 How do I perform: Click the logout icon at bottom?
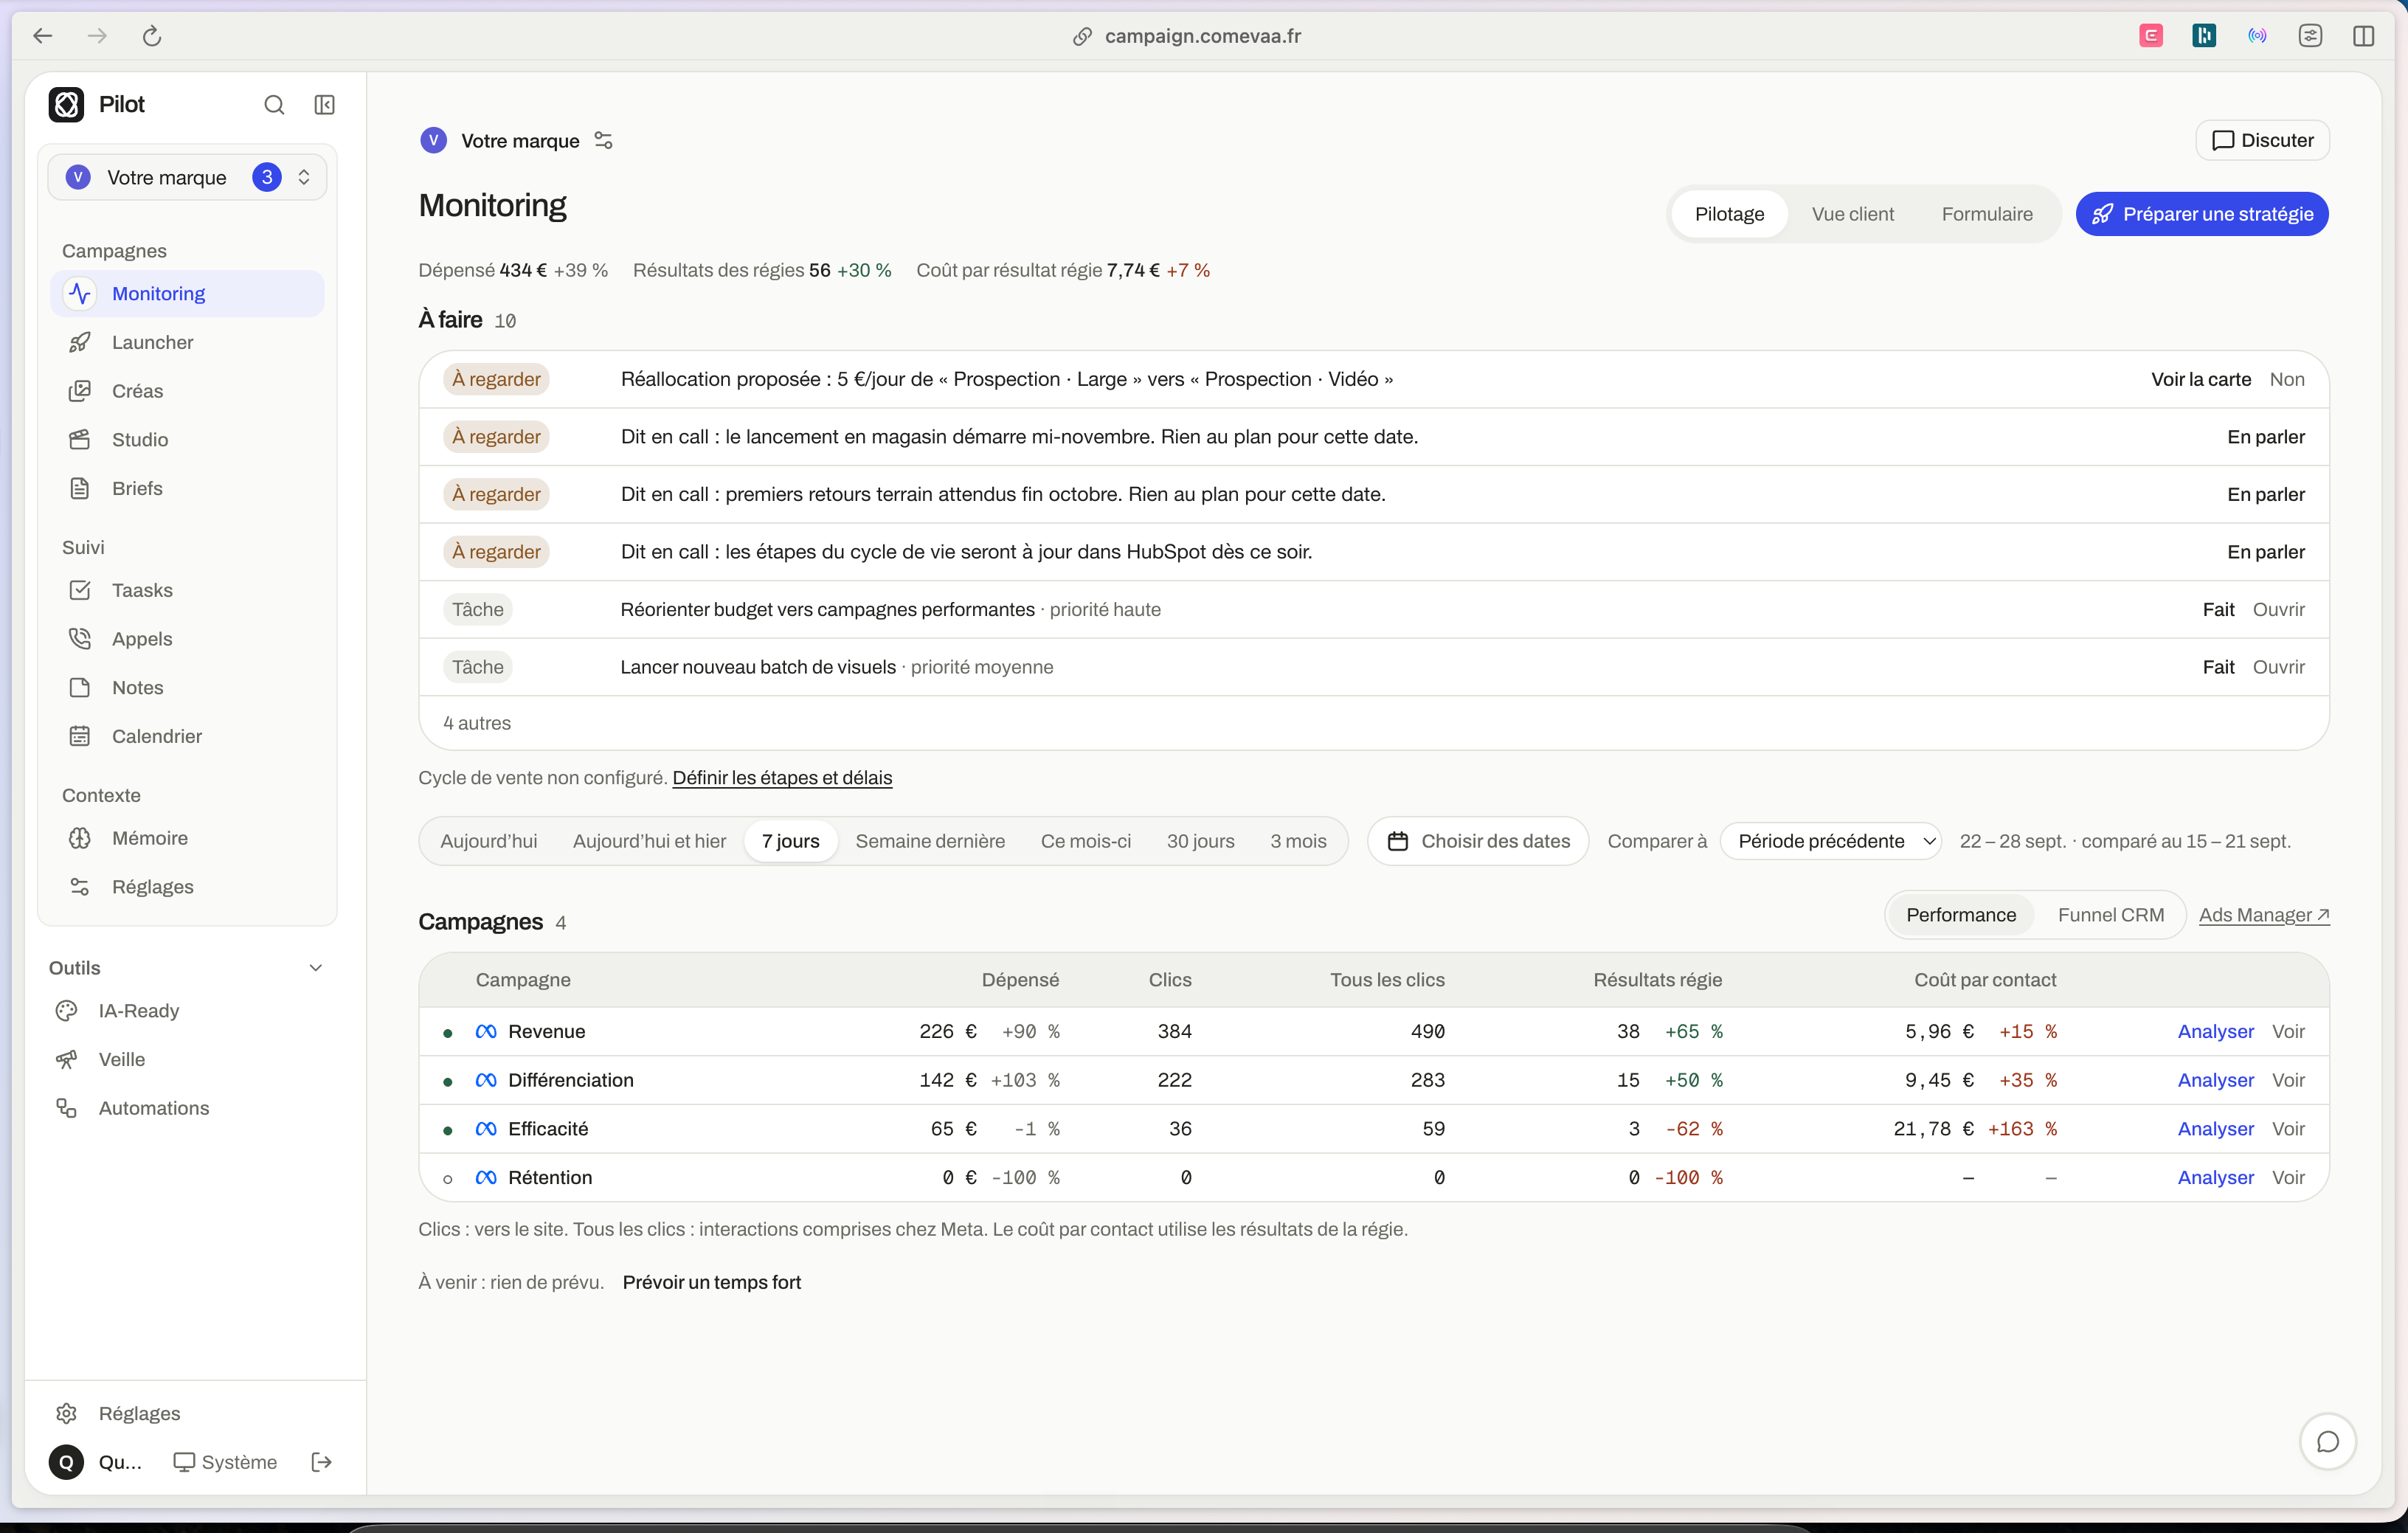322,1462
